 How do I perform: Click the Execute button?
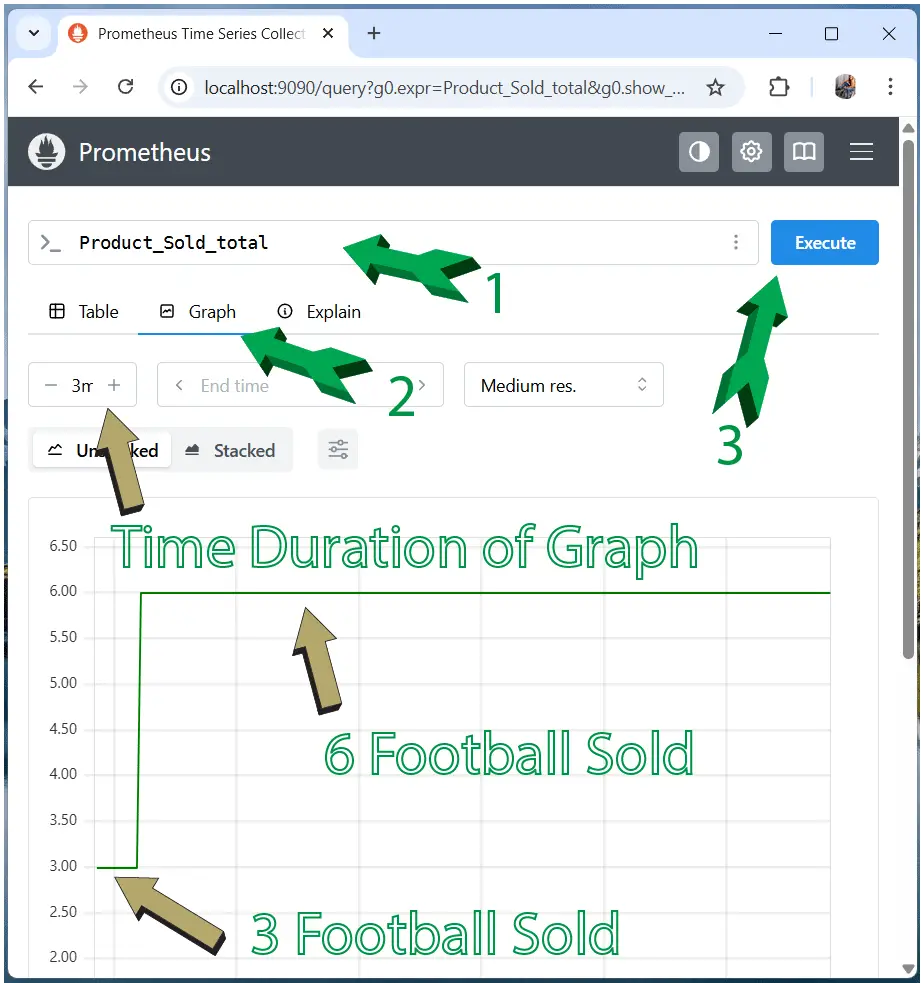click(824, 242)
